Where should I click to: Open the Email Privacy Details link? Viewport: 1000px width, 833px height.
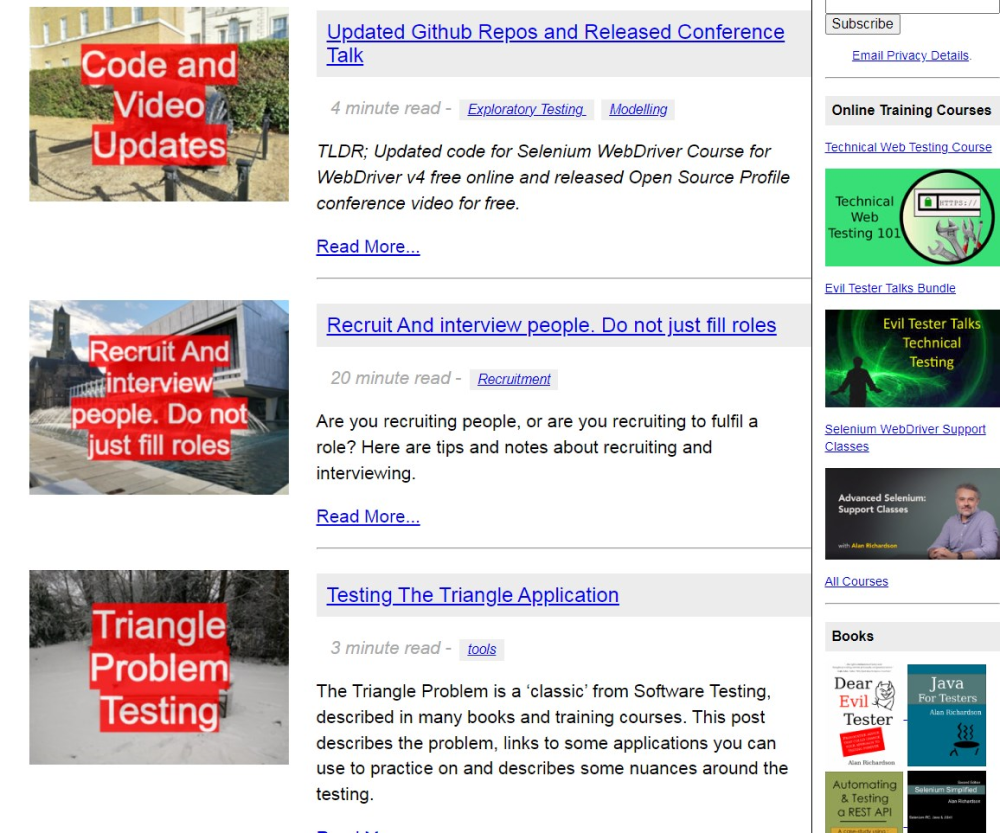coord(910,56)
